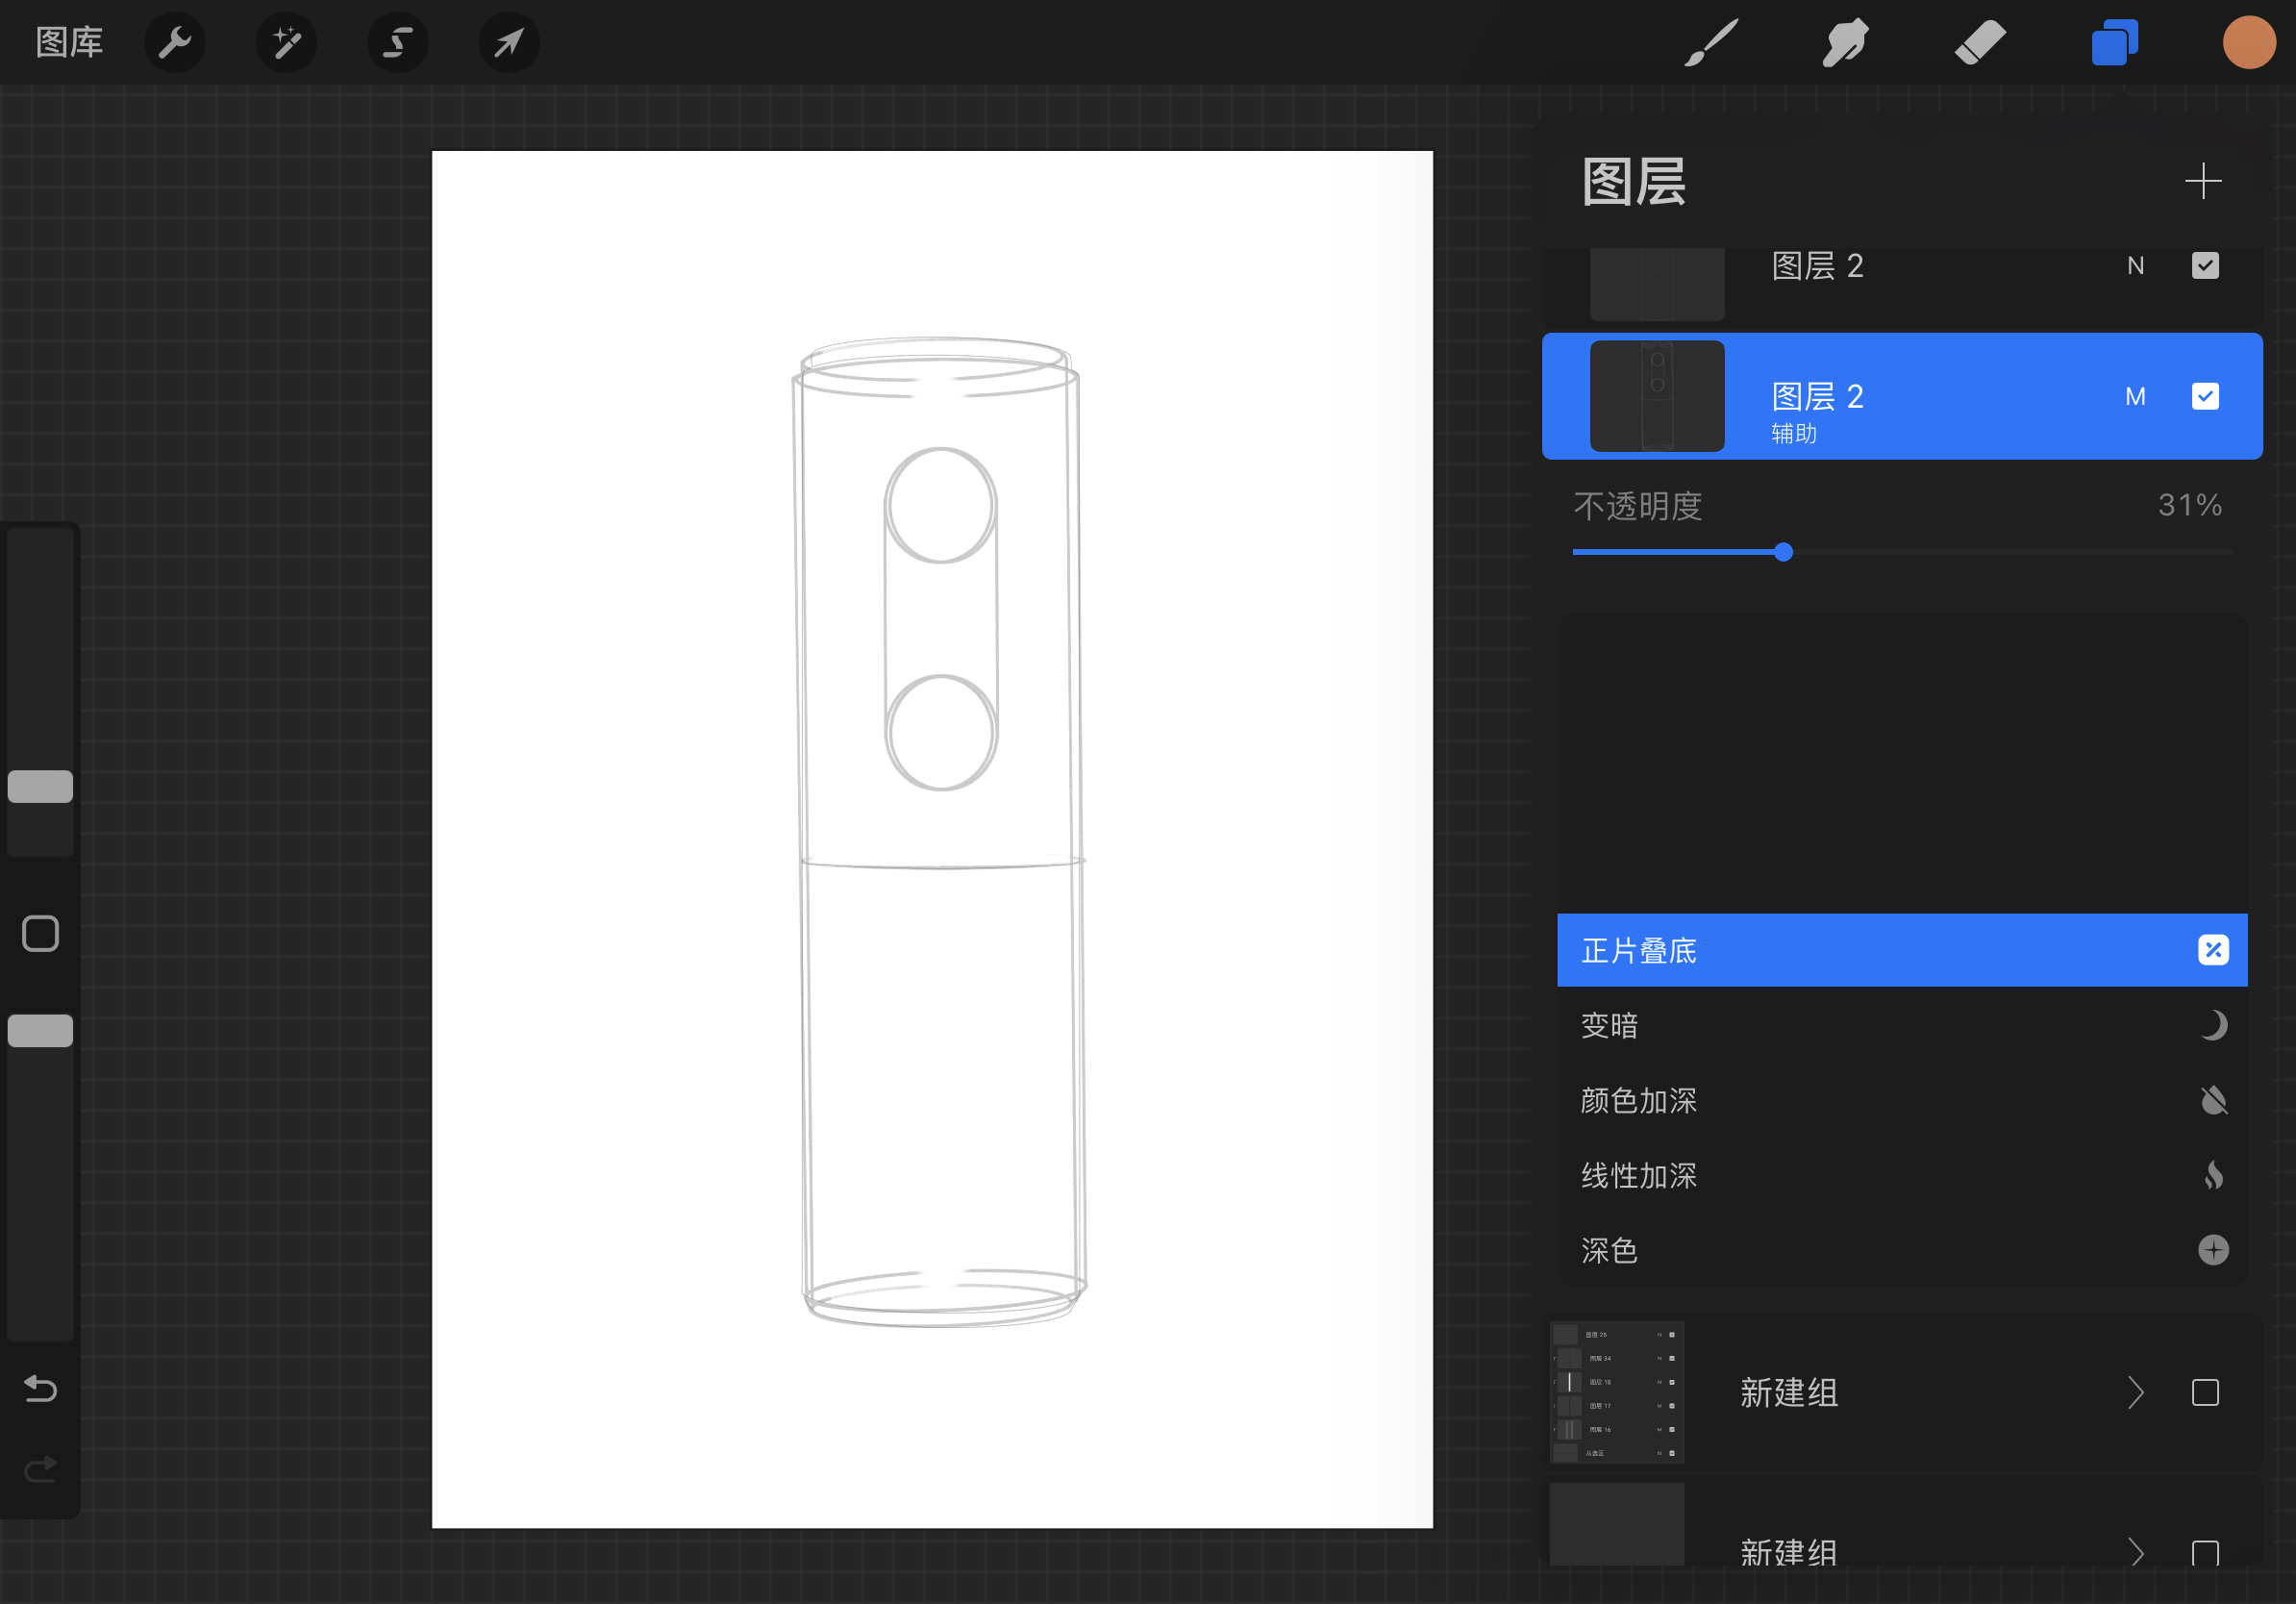Toggle visibility of layer 图层 25
This screenshot has width=2296, height=1604.
tap(1671, 1334)
